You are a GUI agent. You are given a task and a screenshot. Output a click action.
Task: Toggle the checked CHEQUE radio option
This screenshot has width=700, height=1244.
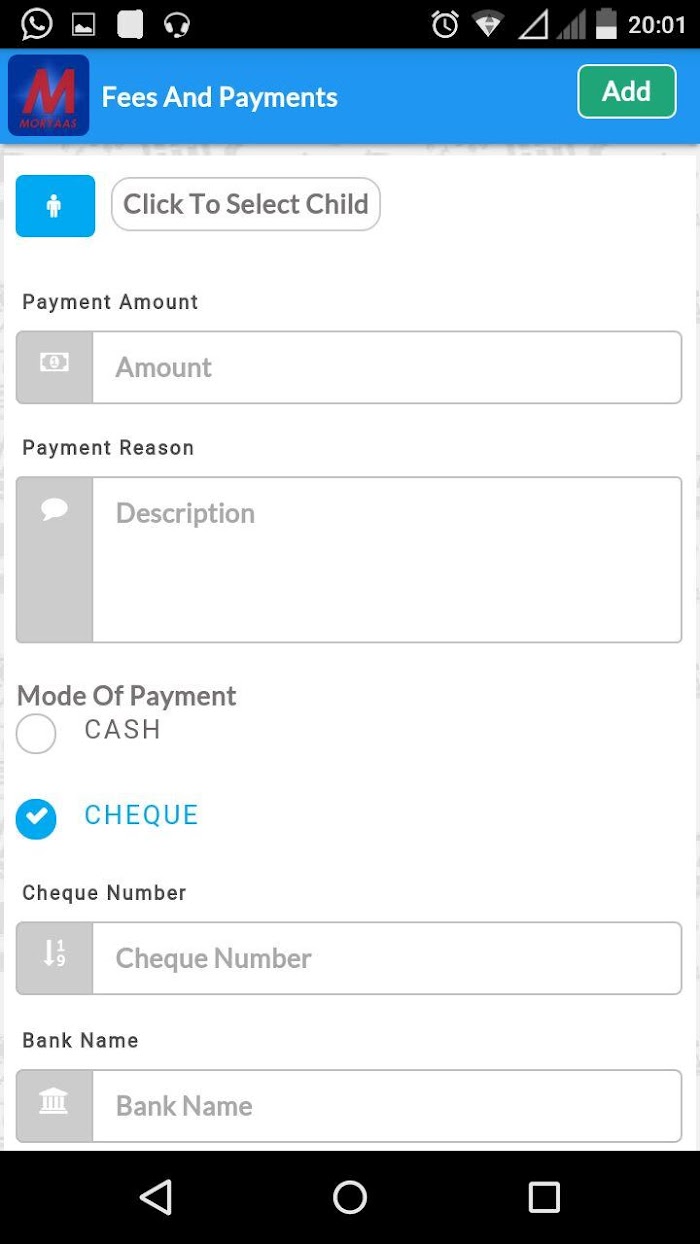tap(36, 819)
